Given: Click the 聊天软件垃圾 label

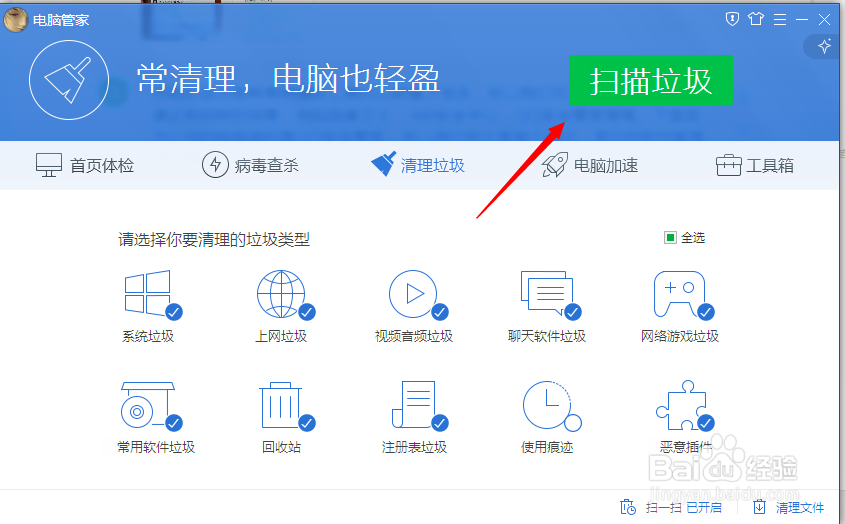Looking at the screenshot, I should pos(546,336).
